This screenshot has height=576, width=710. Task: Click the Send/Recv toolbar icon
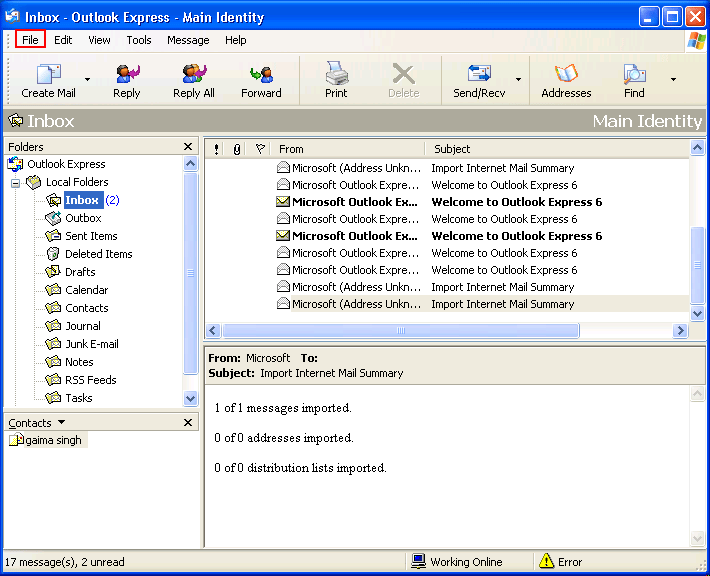[x=479, y=74]
